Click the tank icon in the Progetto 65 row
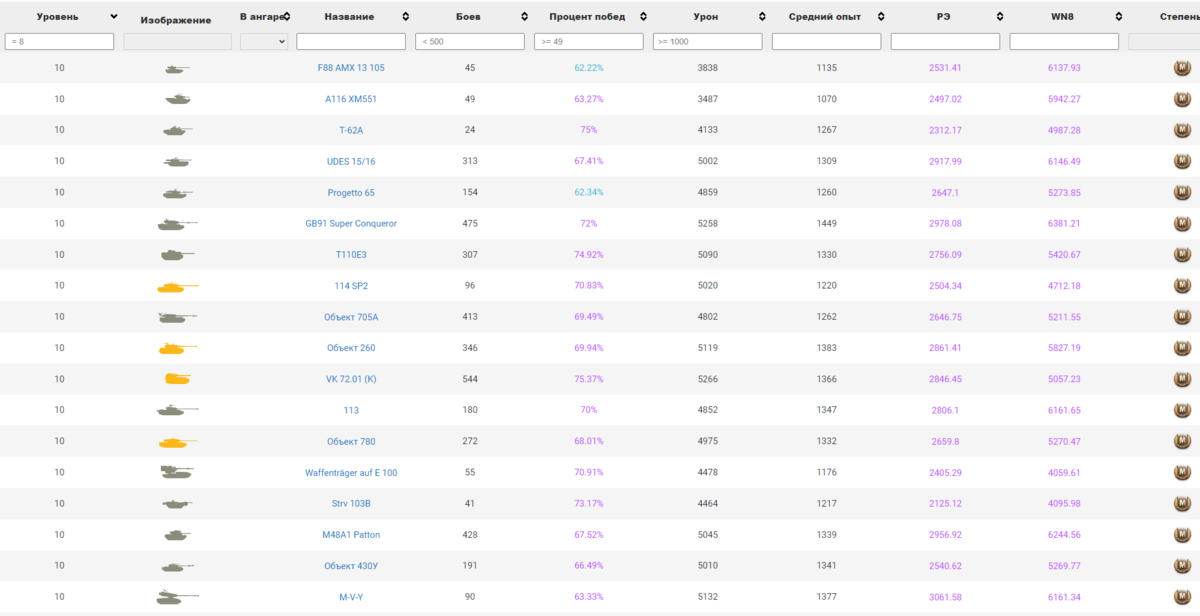This screenshot has width=1200, height=616. (177, 193)
